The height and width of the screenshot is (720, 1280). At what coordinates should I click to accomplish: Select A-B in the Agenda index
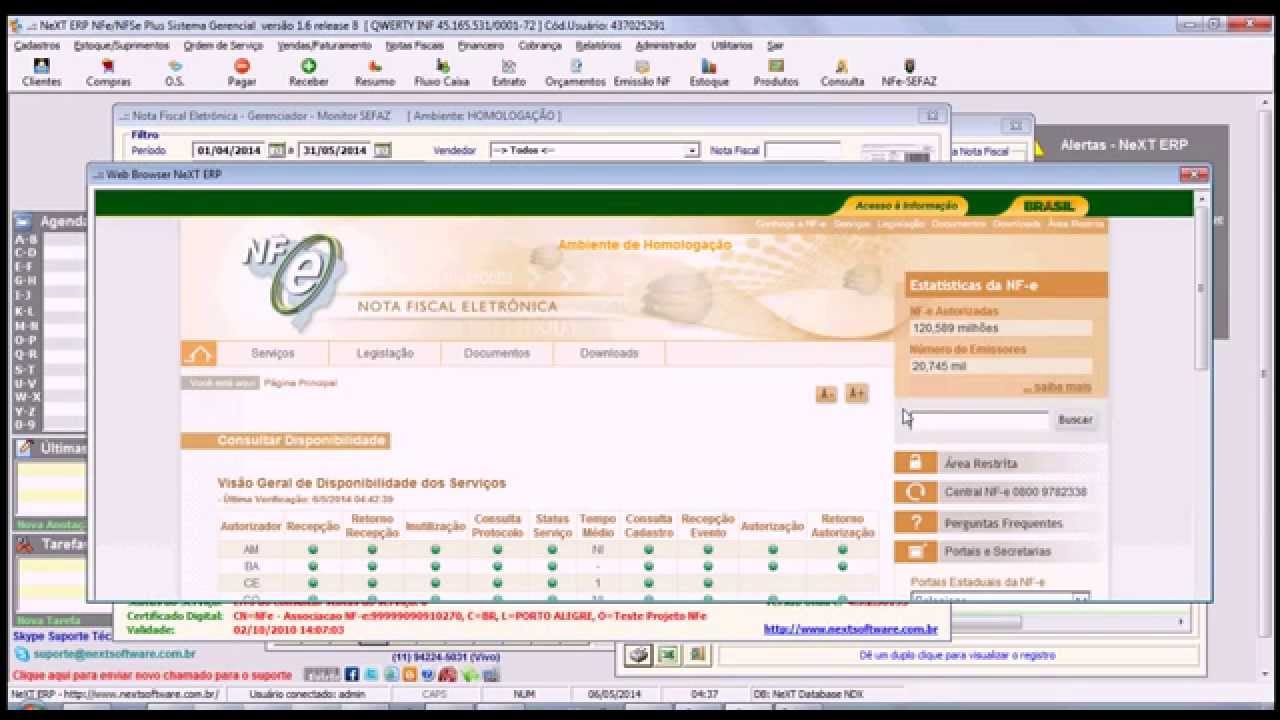(x=26, y=240)
